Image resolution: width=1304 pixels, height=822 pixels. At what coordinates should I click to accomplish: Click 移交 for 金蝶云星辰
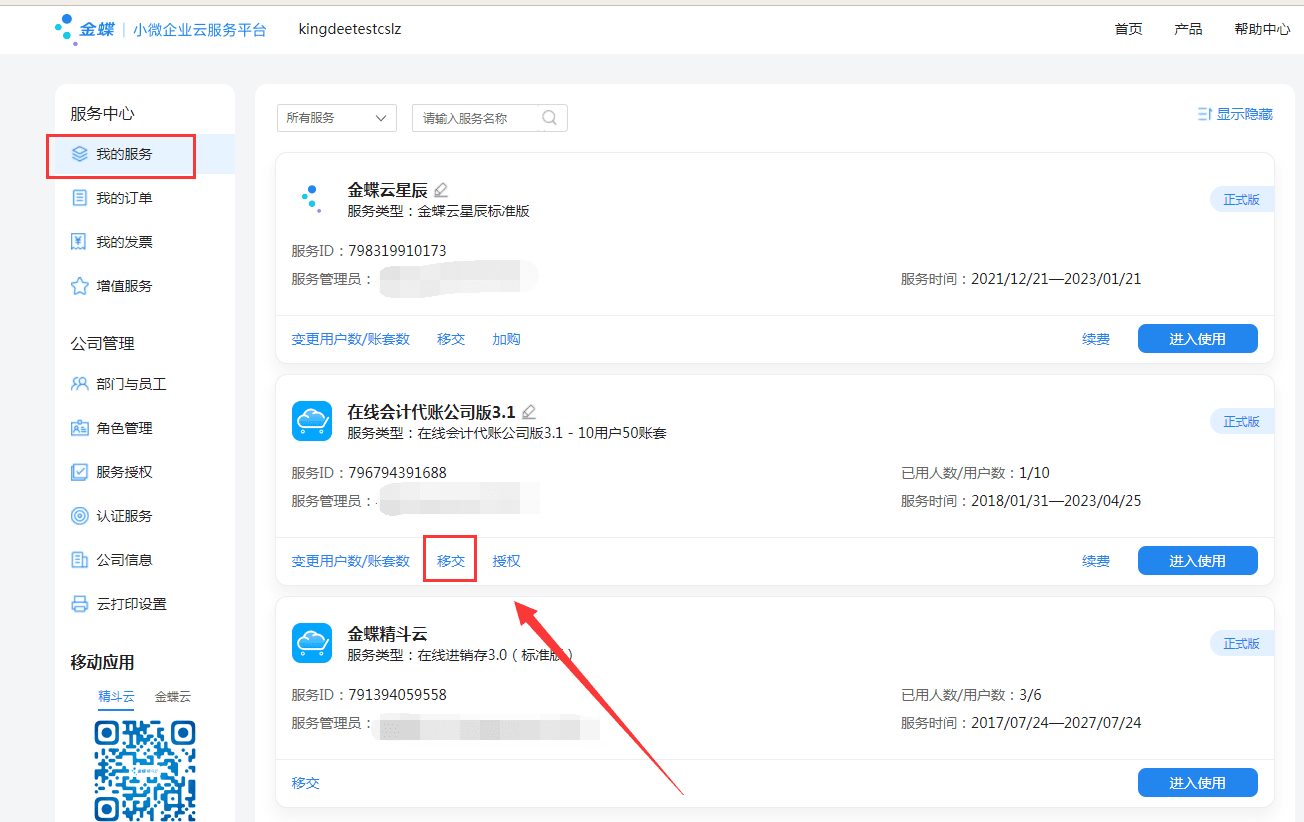(451, 339)
